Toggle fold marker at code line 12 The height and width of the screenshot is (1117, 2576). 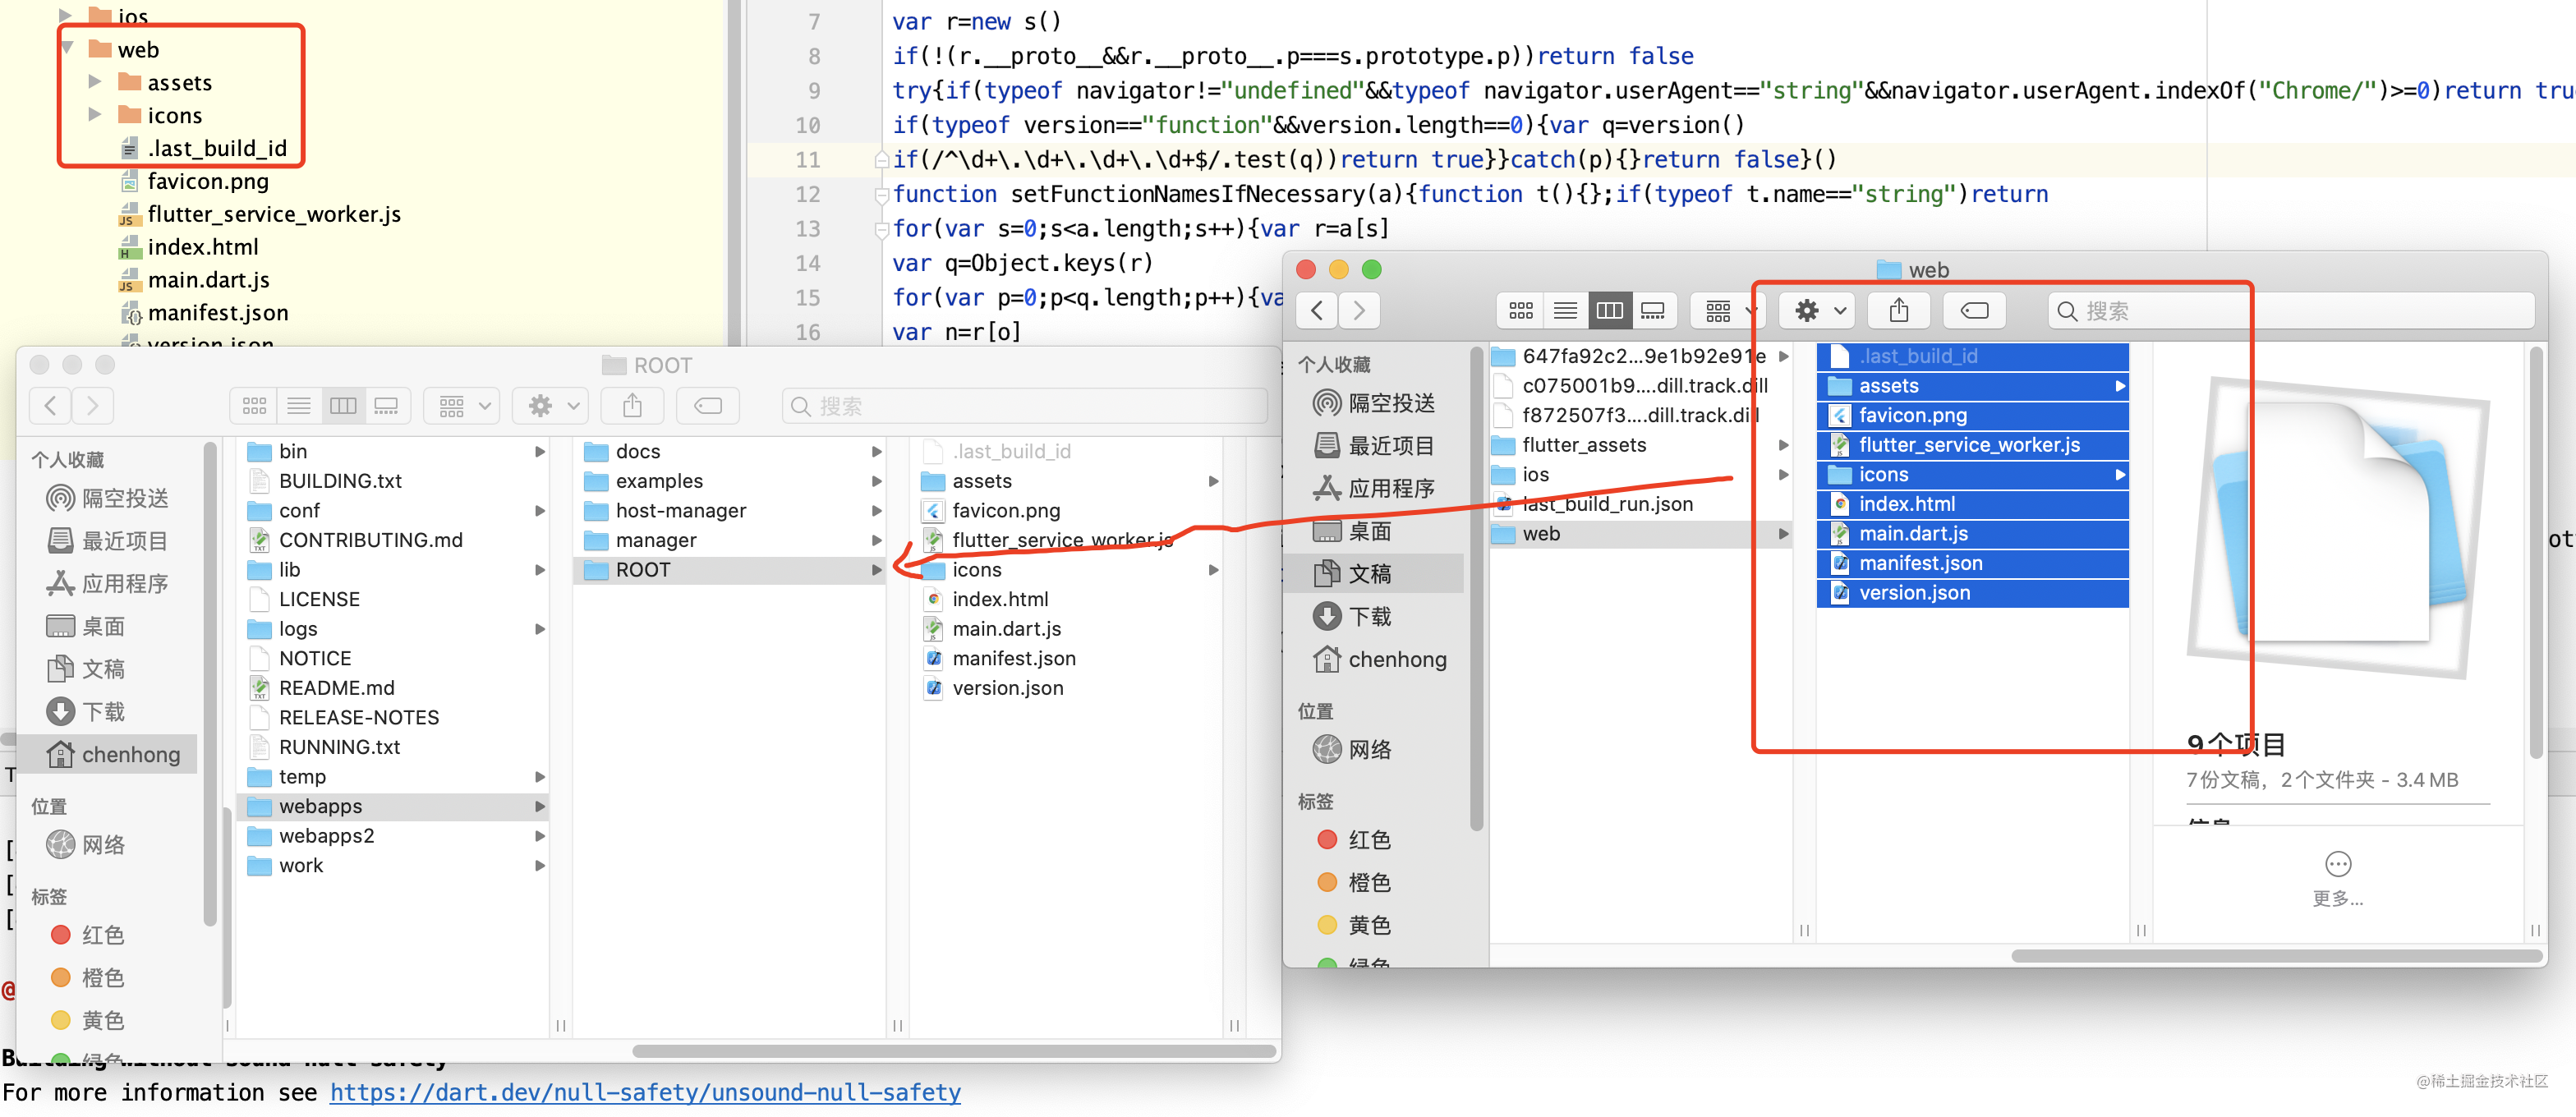pos(881,194)
